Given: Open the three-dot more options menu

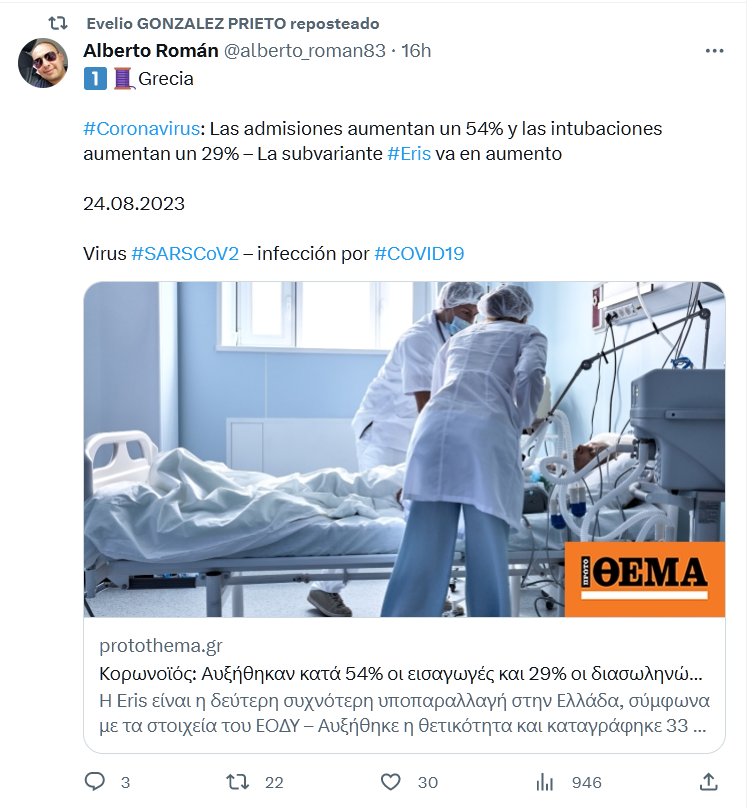Looking at the screenshot, I should pyautogui.click(x=714, y=50).
